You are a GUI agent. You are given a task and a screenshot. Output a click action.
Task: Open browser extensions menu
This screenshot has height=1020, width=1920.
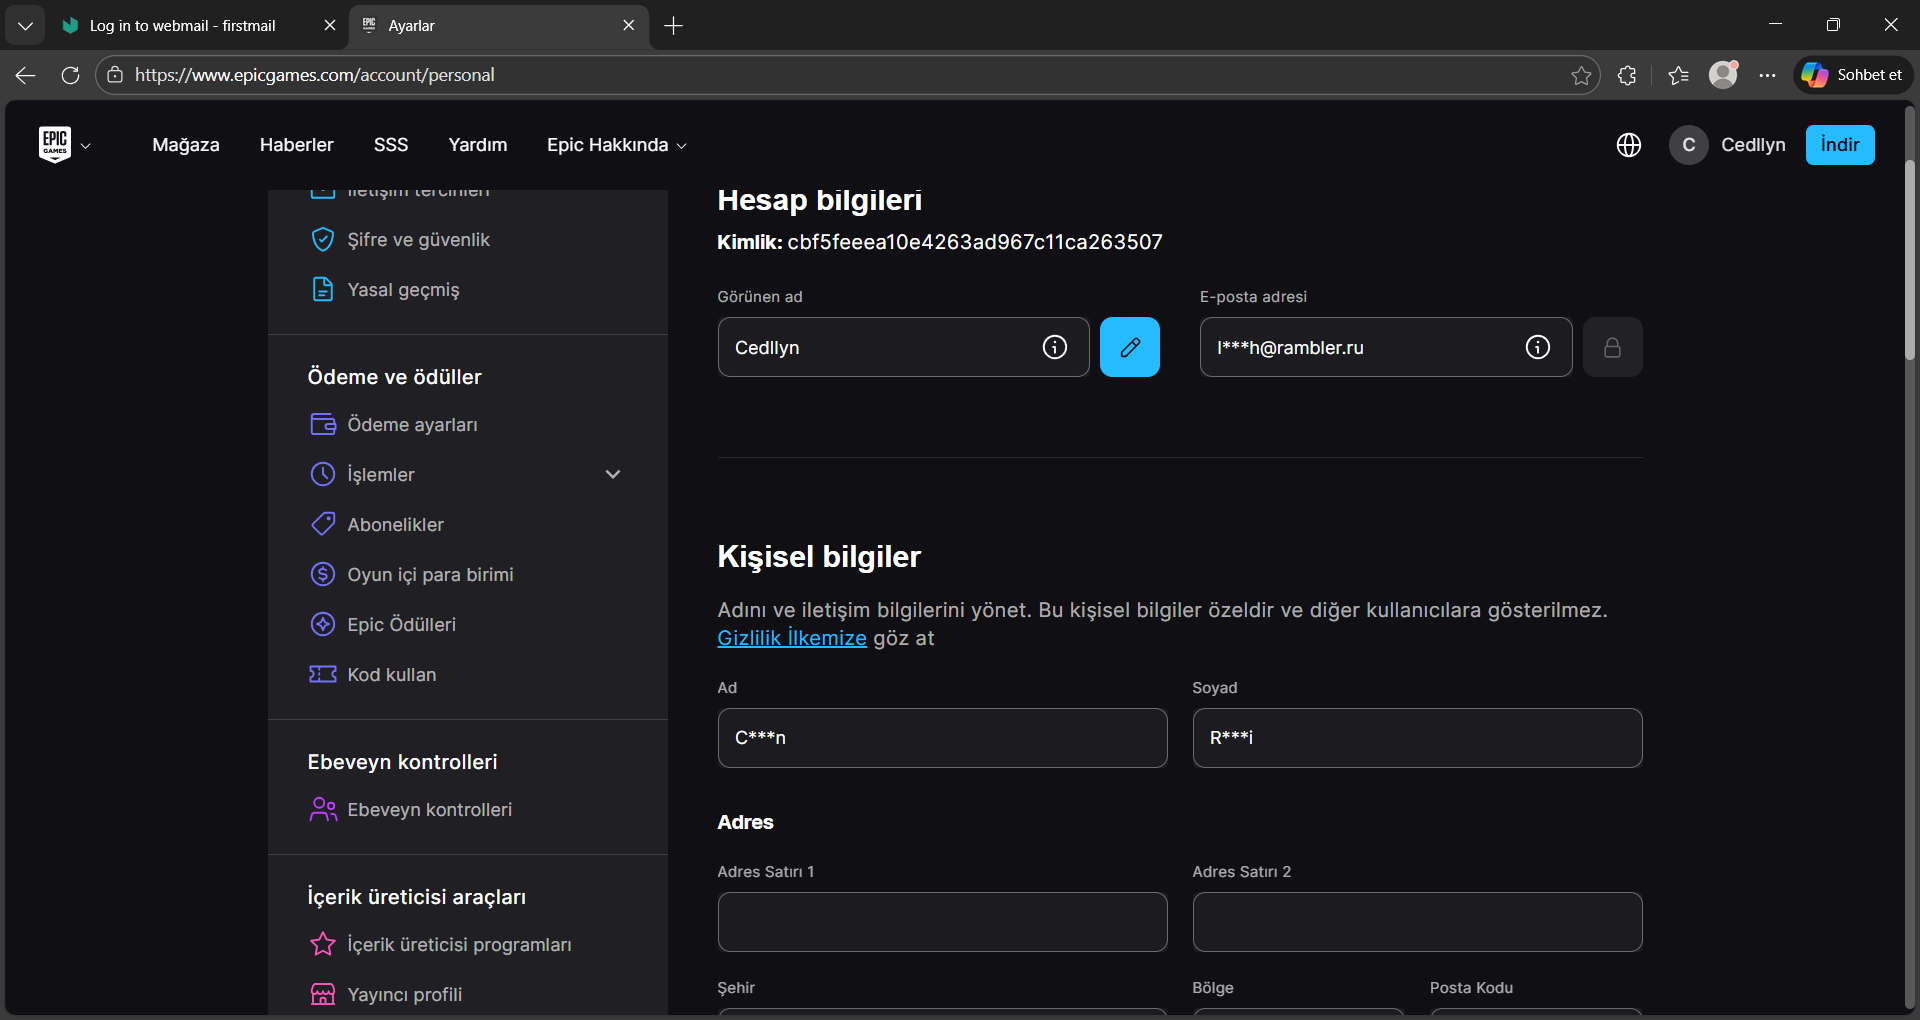pyautogui.click(x=1627, y=75)
